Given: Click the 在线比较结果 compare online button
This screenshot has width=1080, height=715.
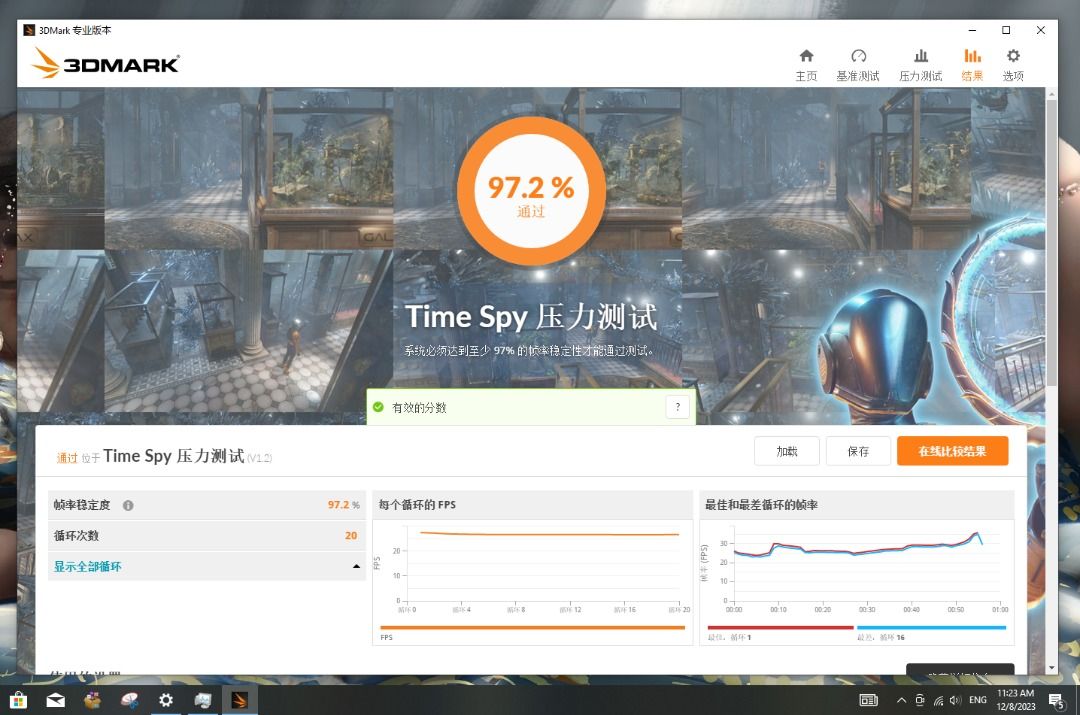Looking at the screenshot, I should (x=953, y=451).
